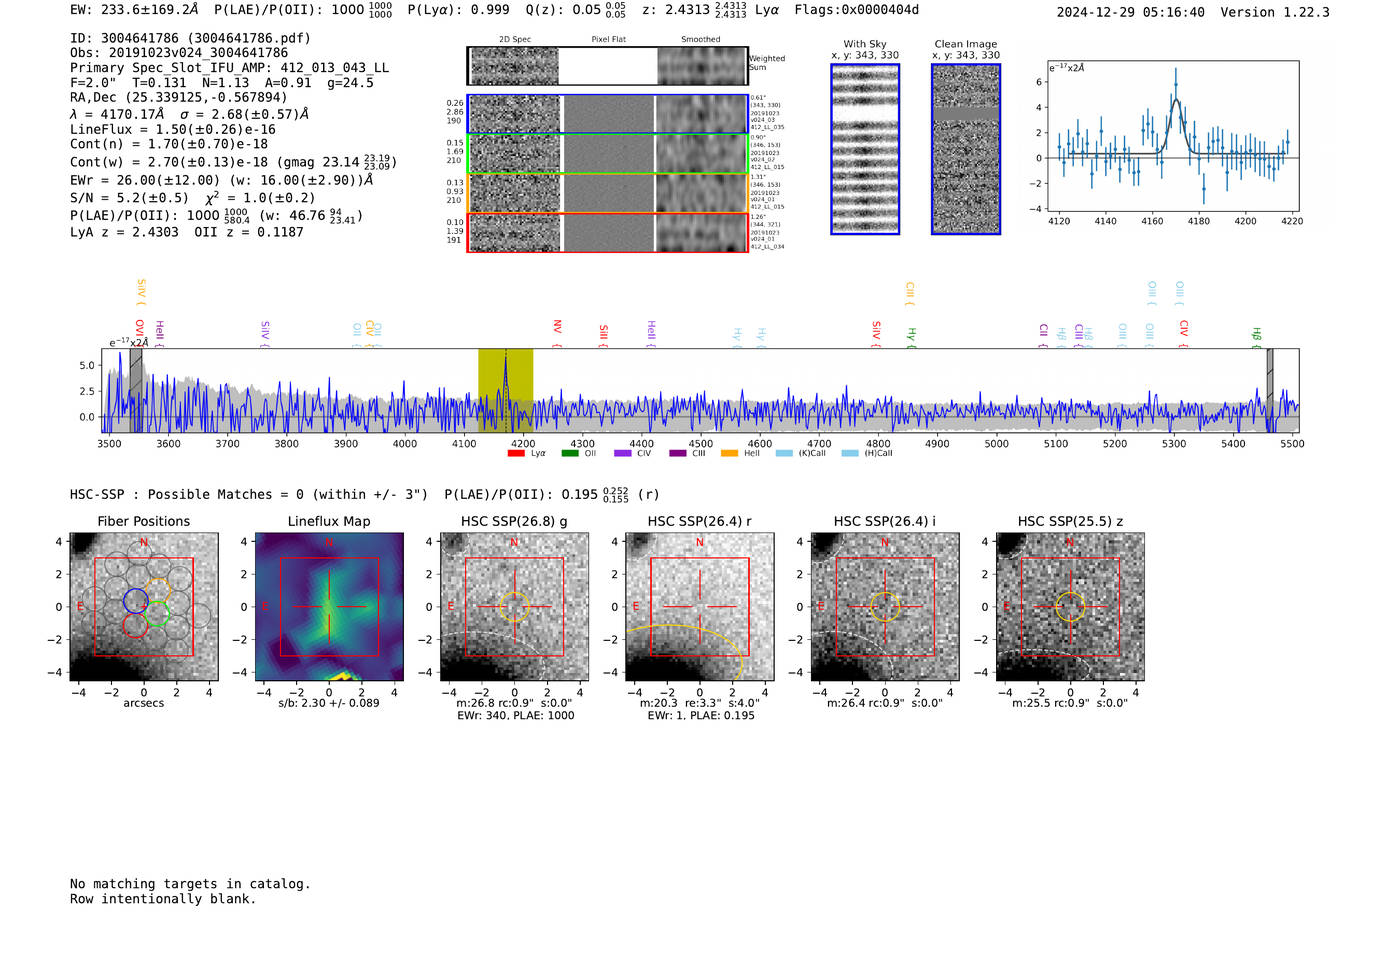Click the (K)CaII legend swatch

[x=784, y=453]
